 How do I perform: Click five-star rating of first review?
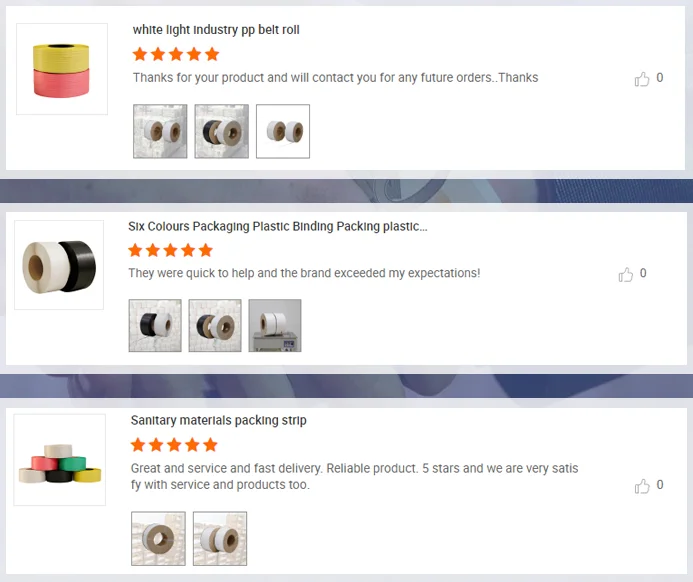(176, 54)
